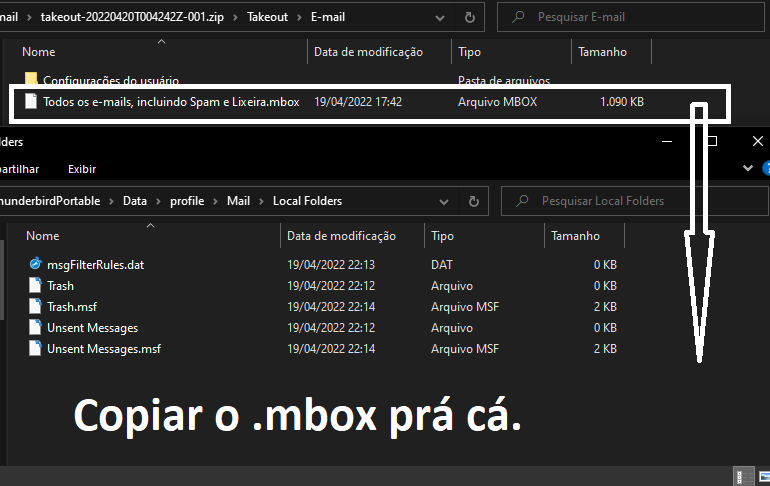The height and width of the screenshot is (486, 770).
Task: Sort Local Folders by Data de modificação
Action: pyautogui.click(x=341, y=236)
